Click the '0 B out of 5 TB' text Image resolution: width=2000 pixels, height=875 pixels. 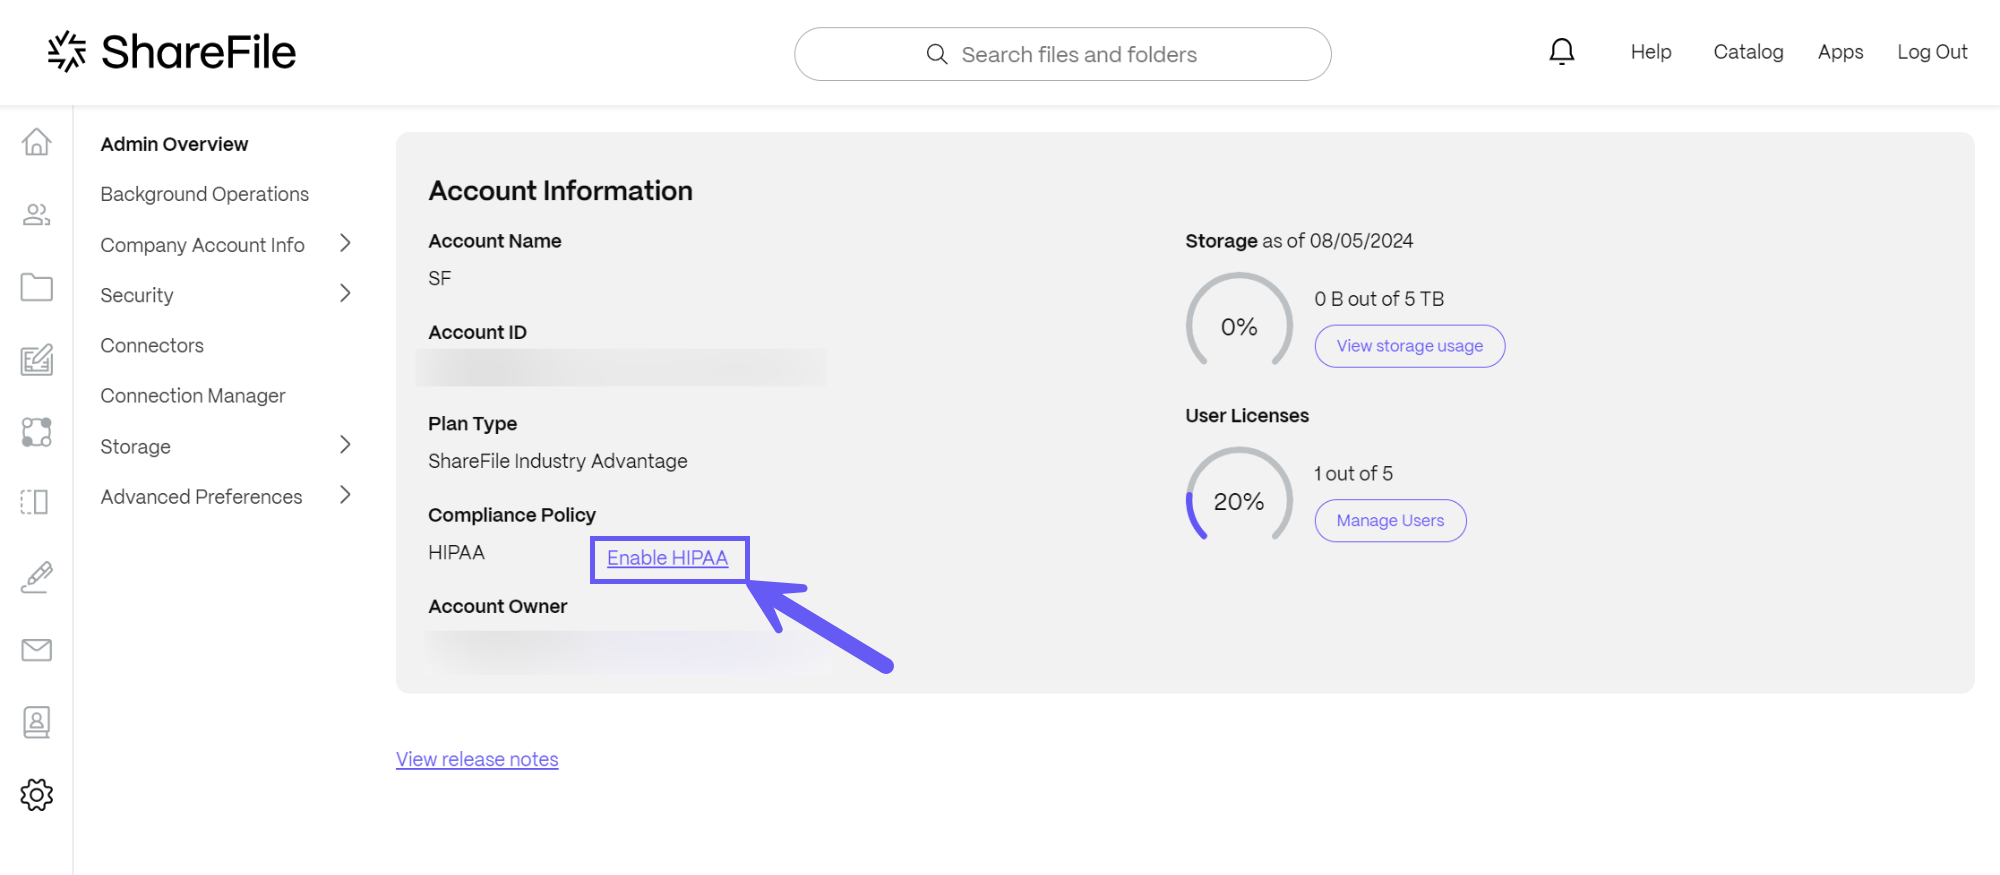coord(1379,299)
